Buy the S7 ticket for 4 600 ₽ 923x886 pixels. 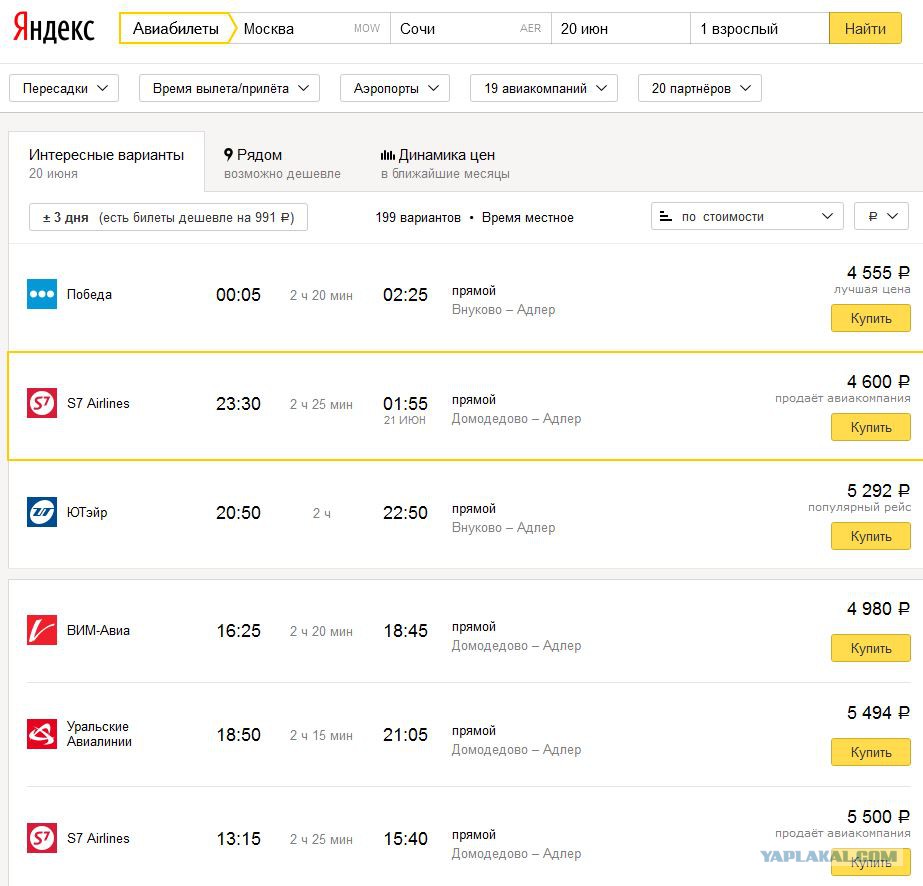click(x=871, y=427)
